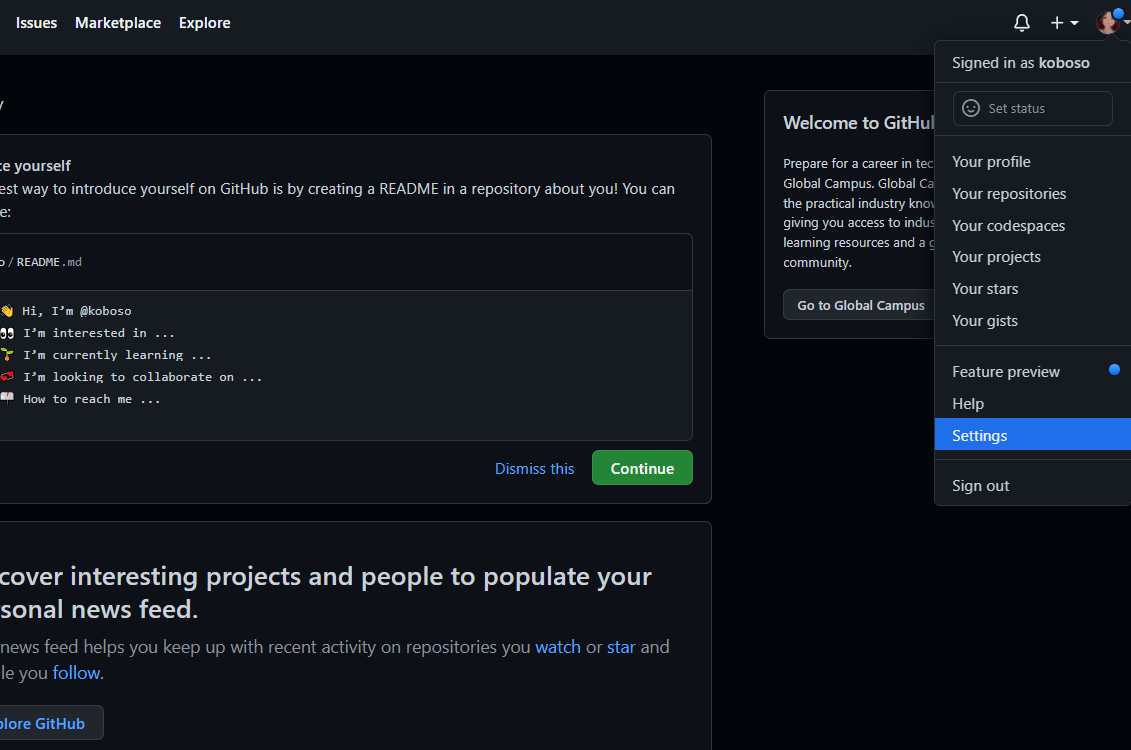Open Your gists
The image size is (1131, 750).
tap(1032, 321)
